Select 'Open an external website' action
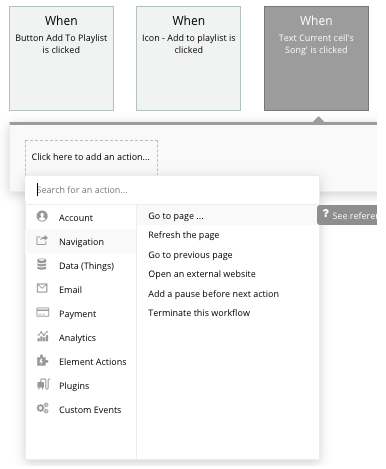The width and height of the screenshot is (386, 469). (x=202, y=274)
